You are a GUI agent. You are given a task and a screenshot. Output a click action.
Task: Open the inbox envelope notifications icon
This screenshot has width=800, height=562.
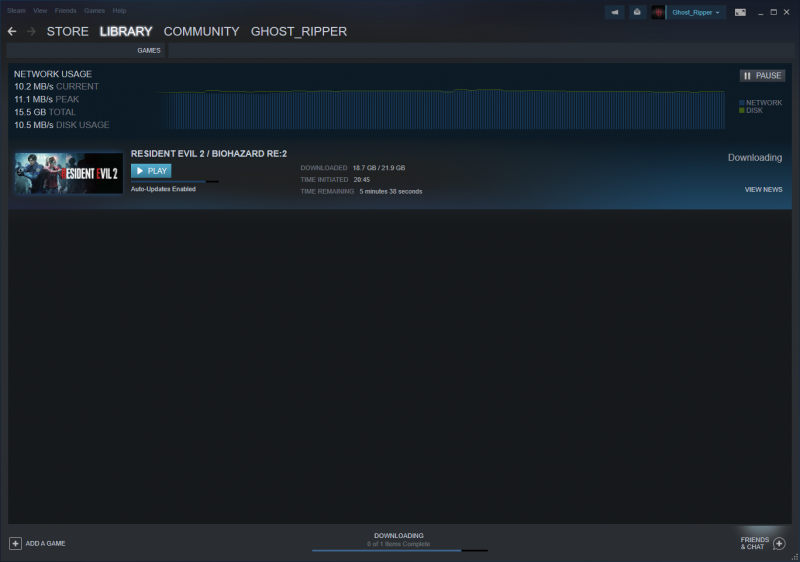coord(636,12)
